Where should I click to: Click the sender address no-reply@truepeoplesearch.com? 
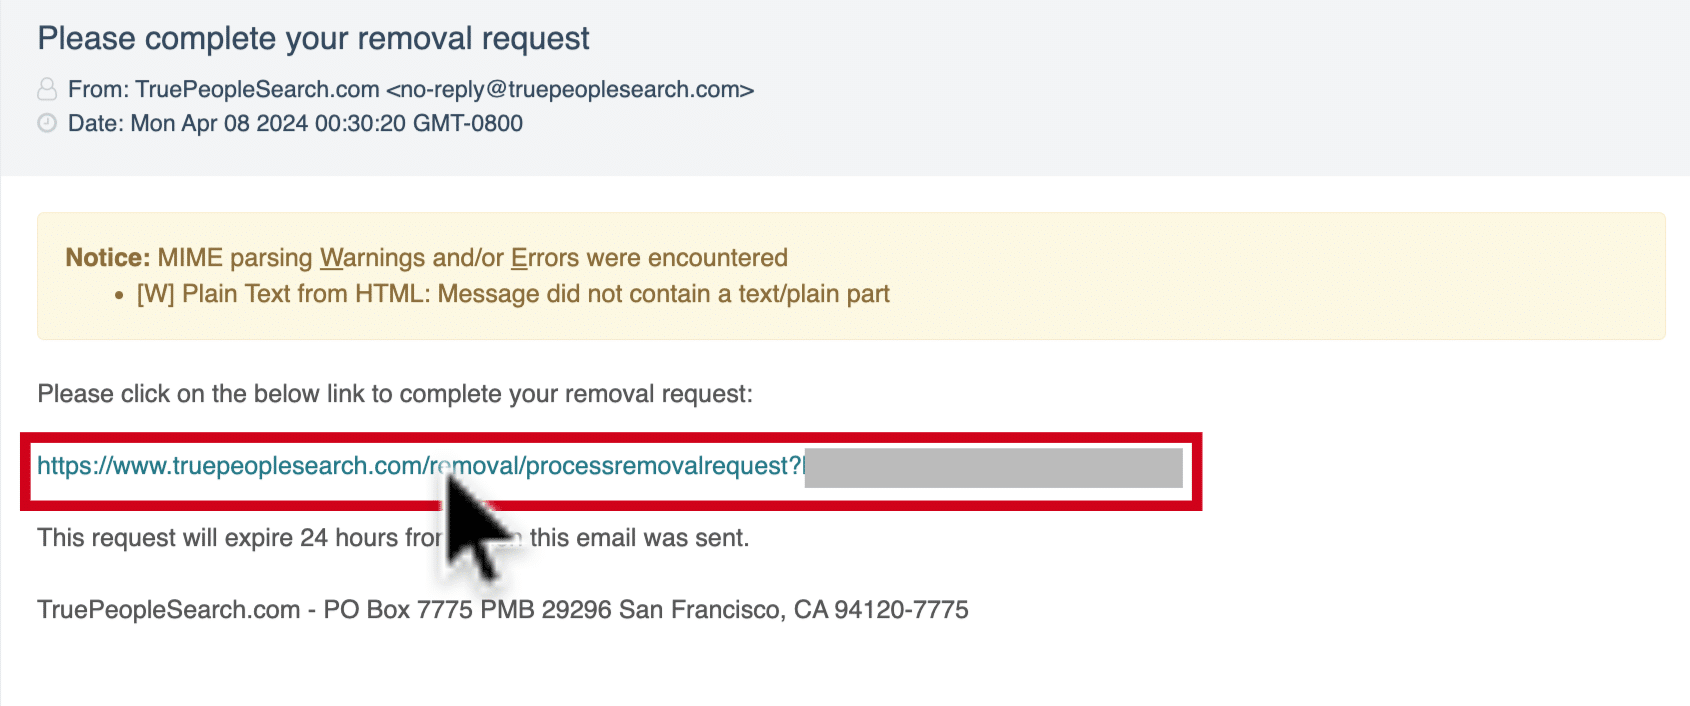tap(570, 89)
